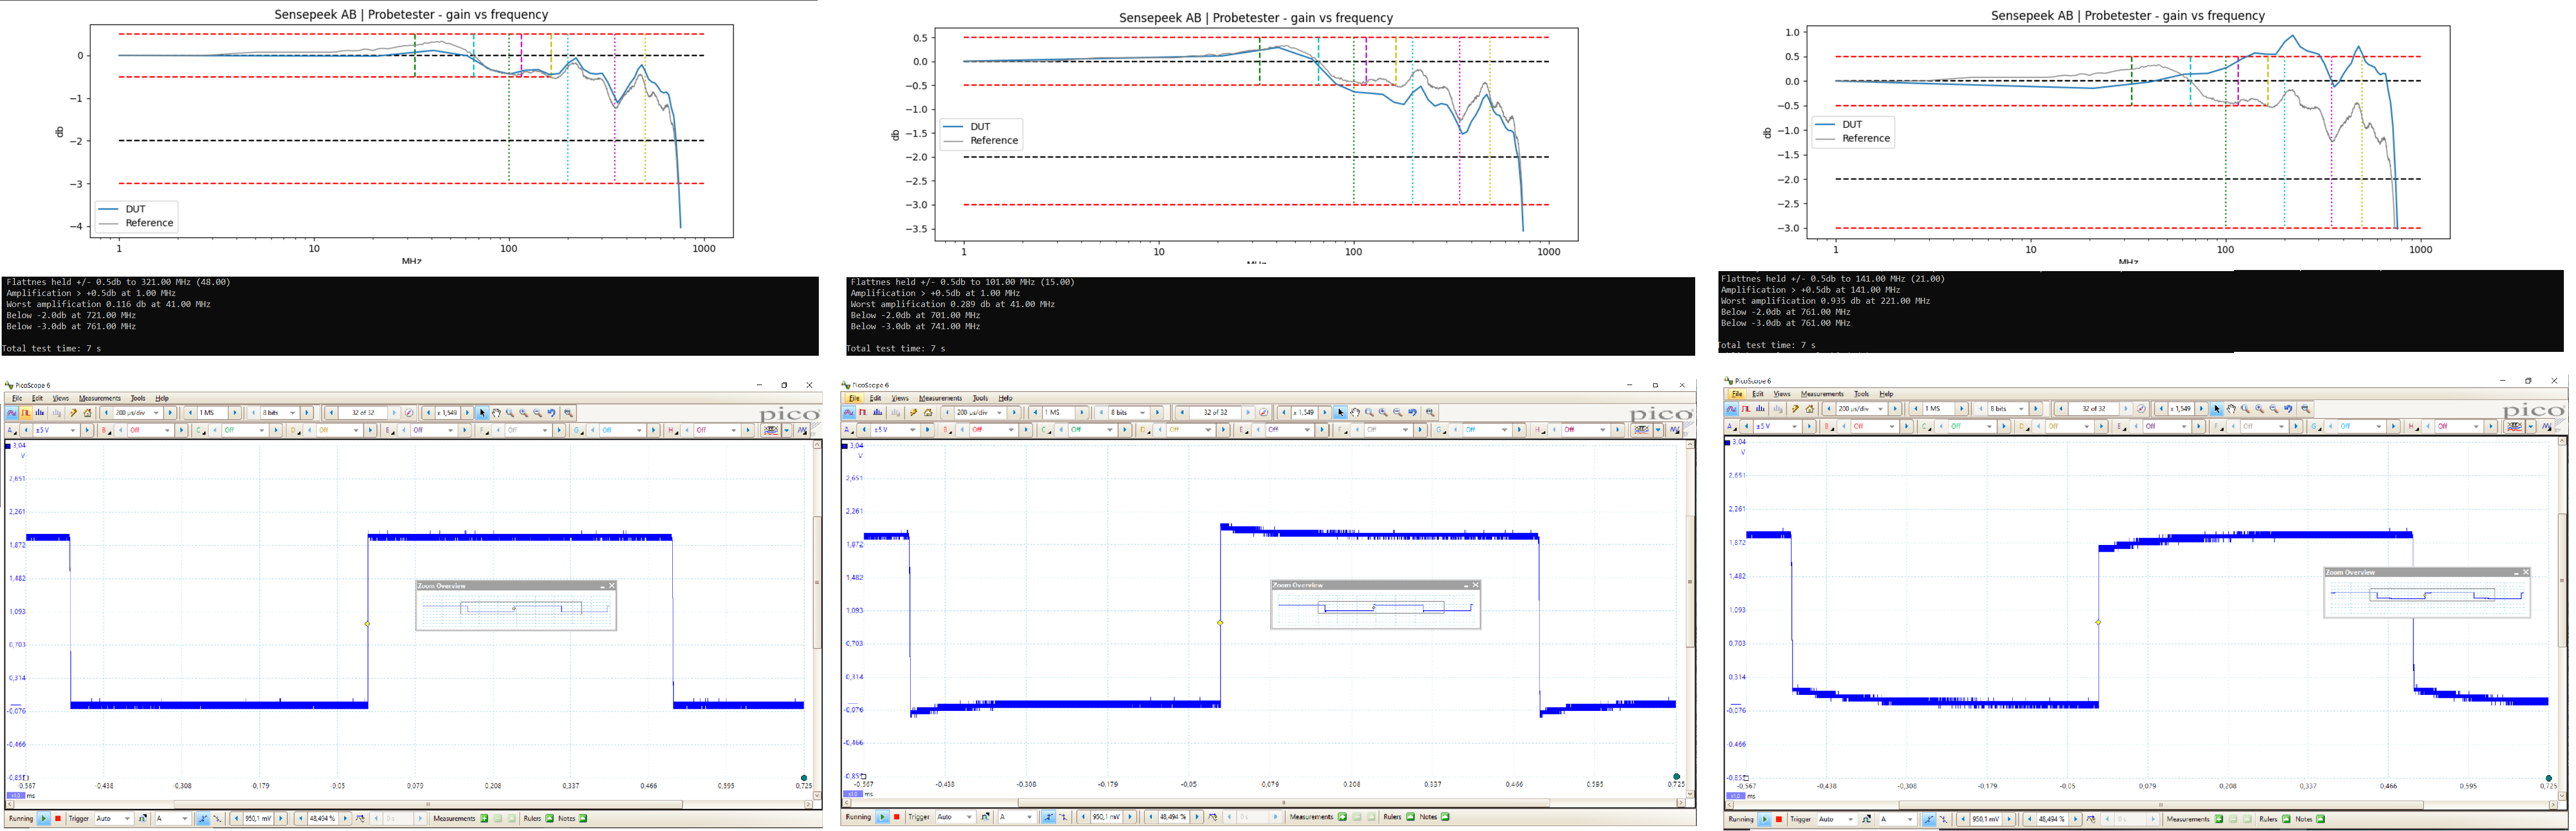This screenshot has height=831, width=2576.
Task: Start capture with green play button, right PicoScope
Action: coord(1765,820)
